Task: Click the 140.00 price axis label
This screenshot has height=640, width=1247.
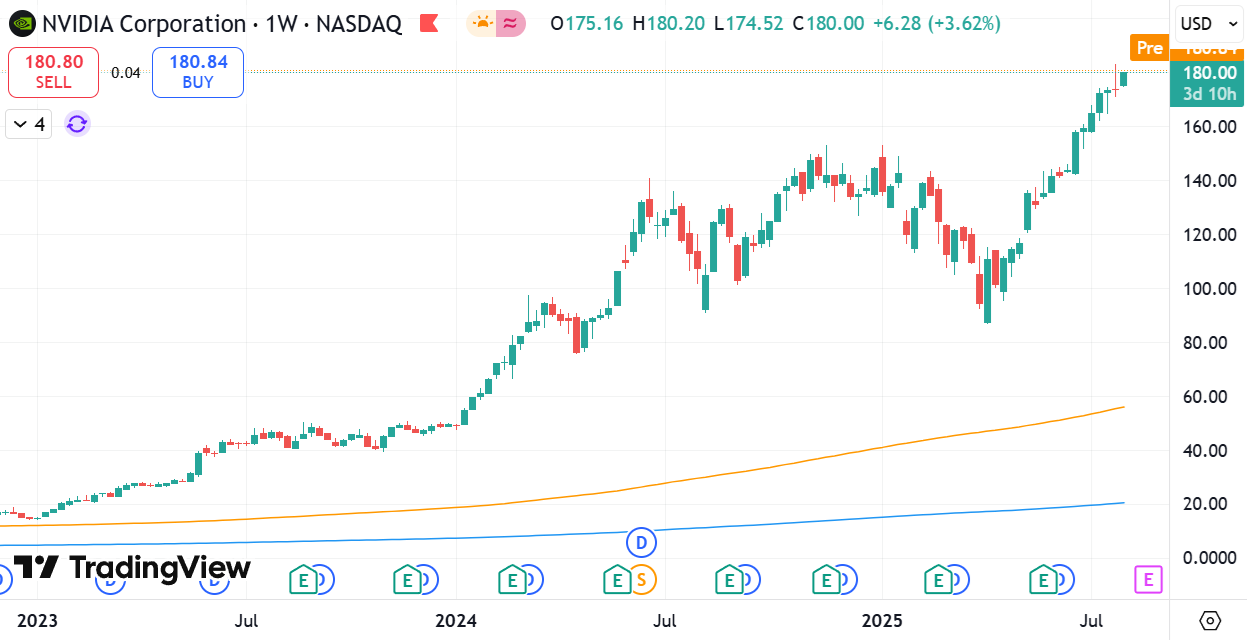Action: 1210,181
